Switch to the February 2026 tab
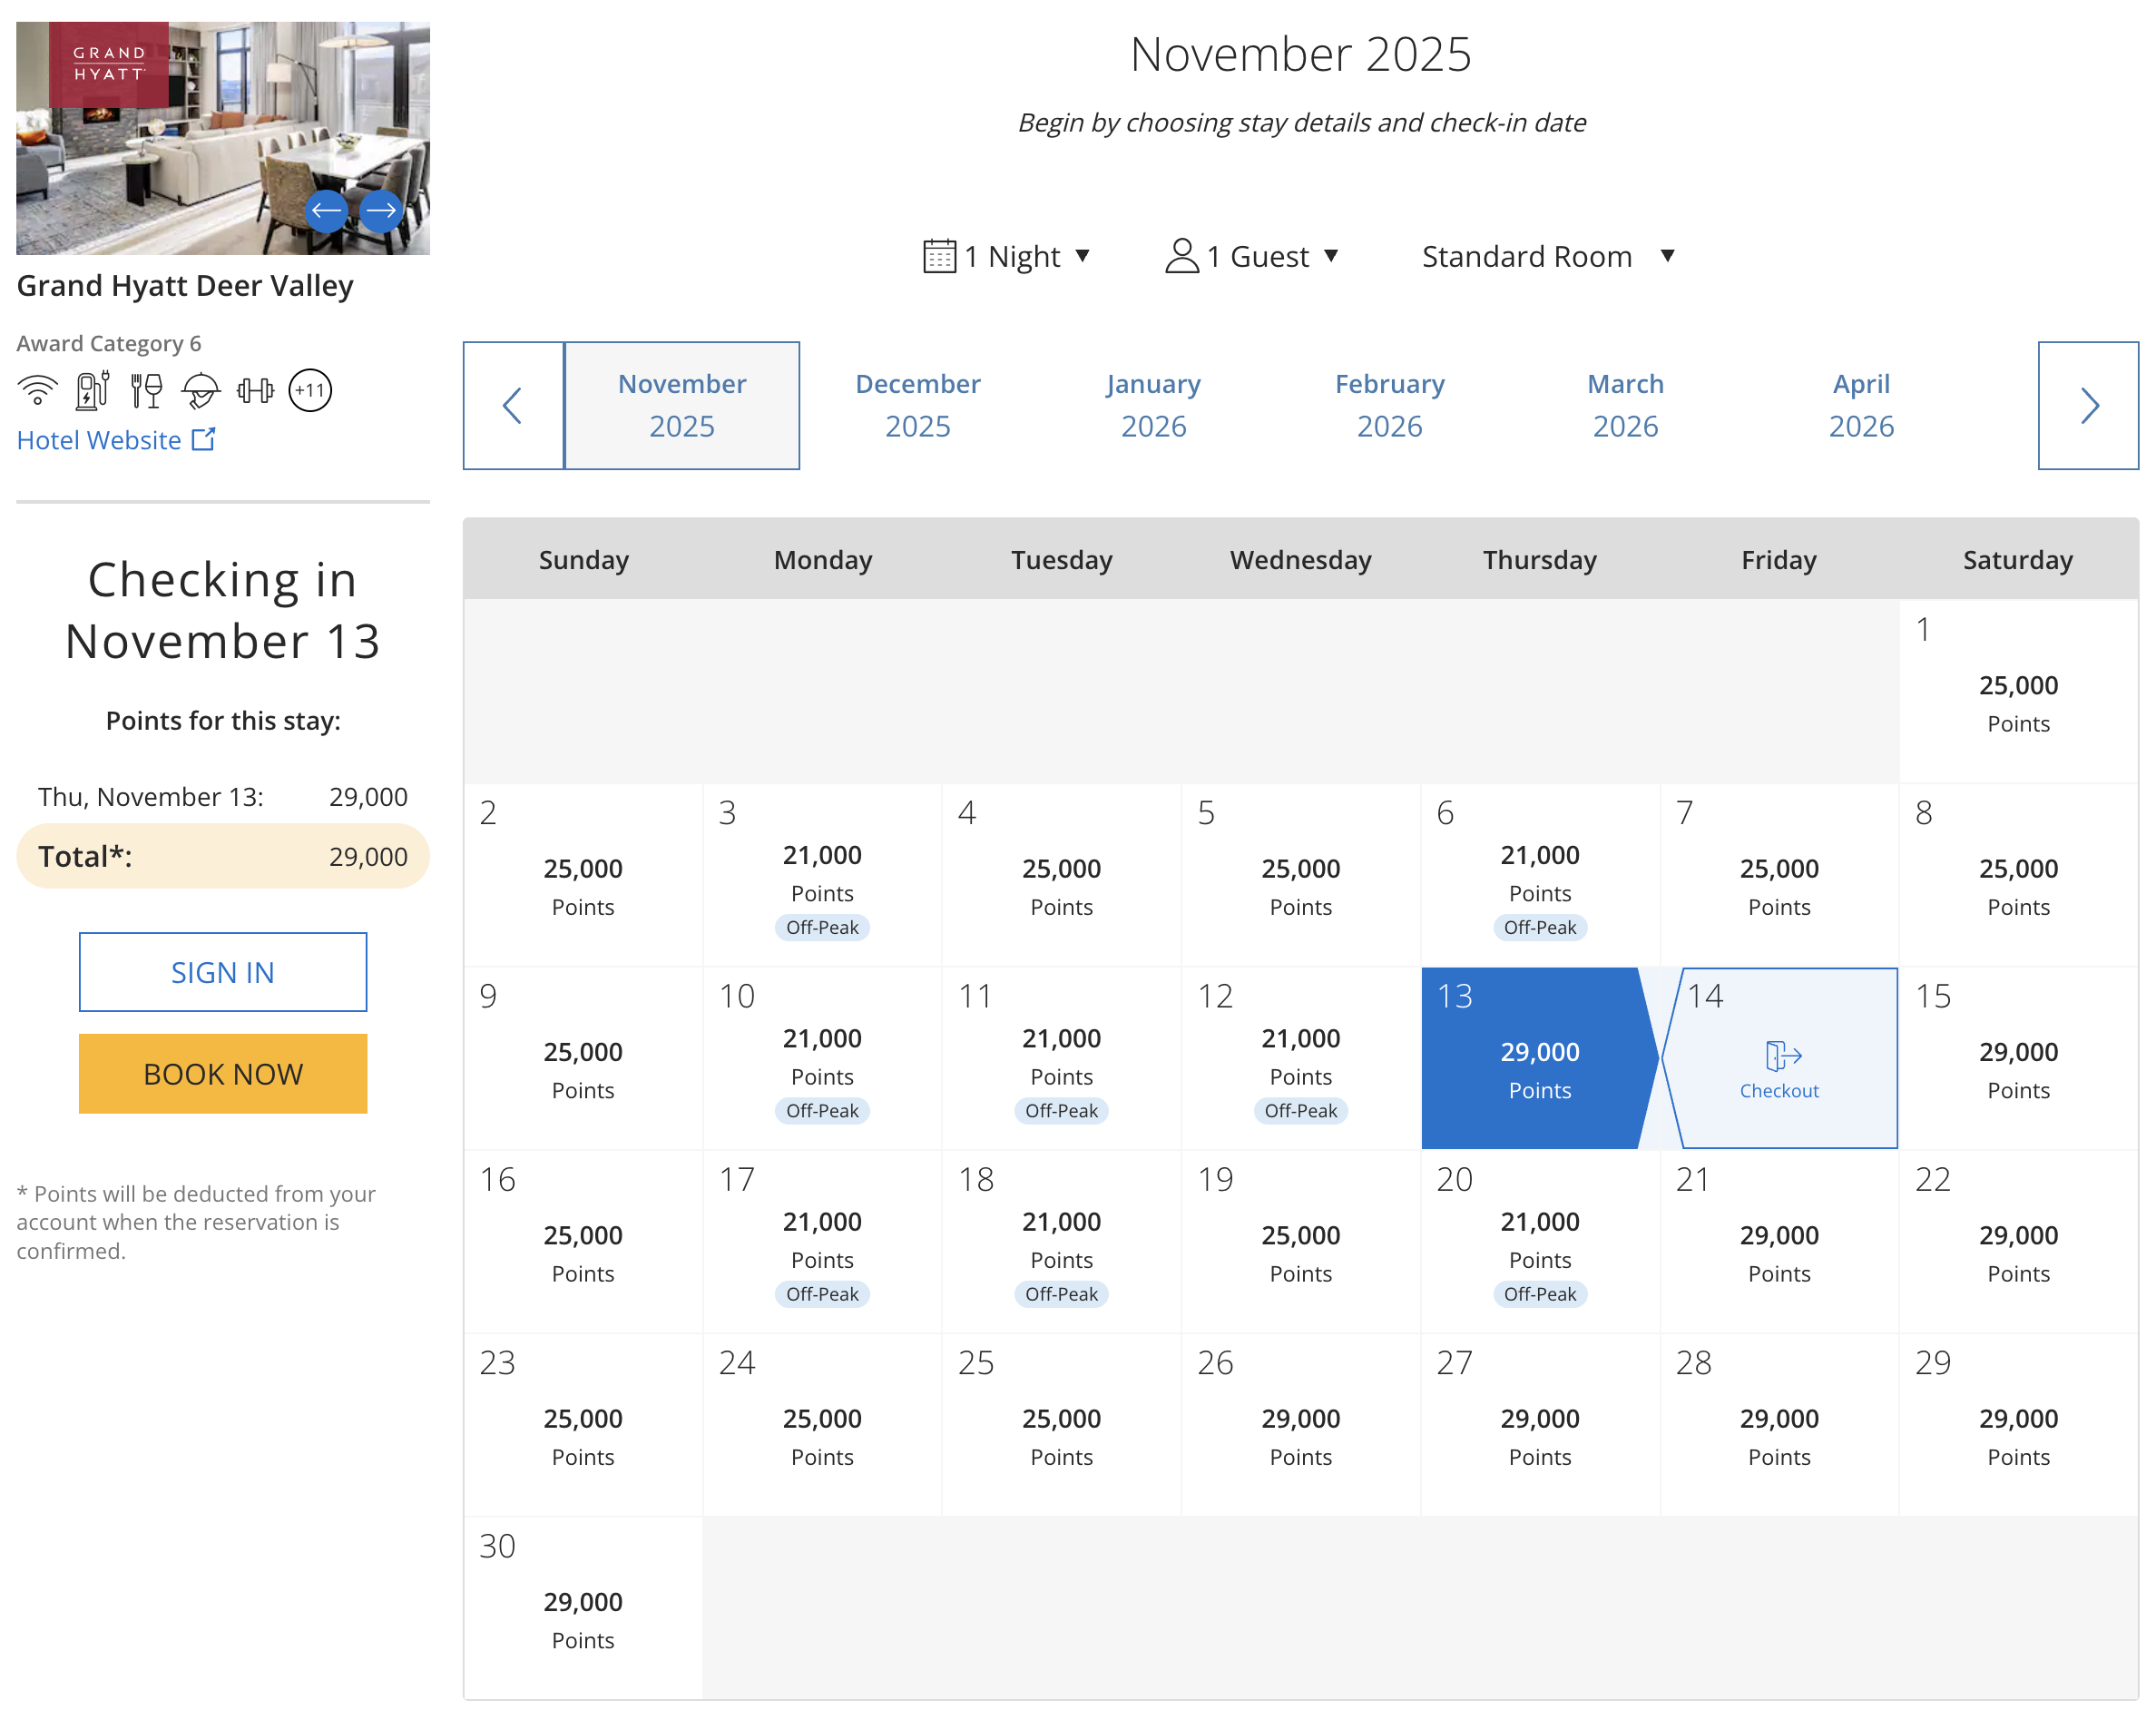This screenshot has height=1710, width=2156. 1389,405
